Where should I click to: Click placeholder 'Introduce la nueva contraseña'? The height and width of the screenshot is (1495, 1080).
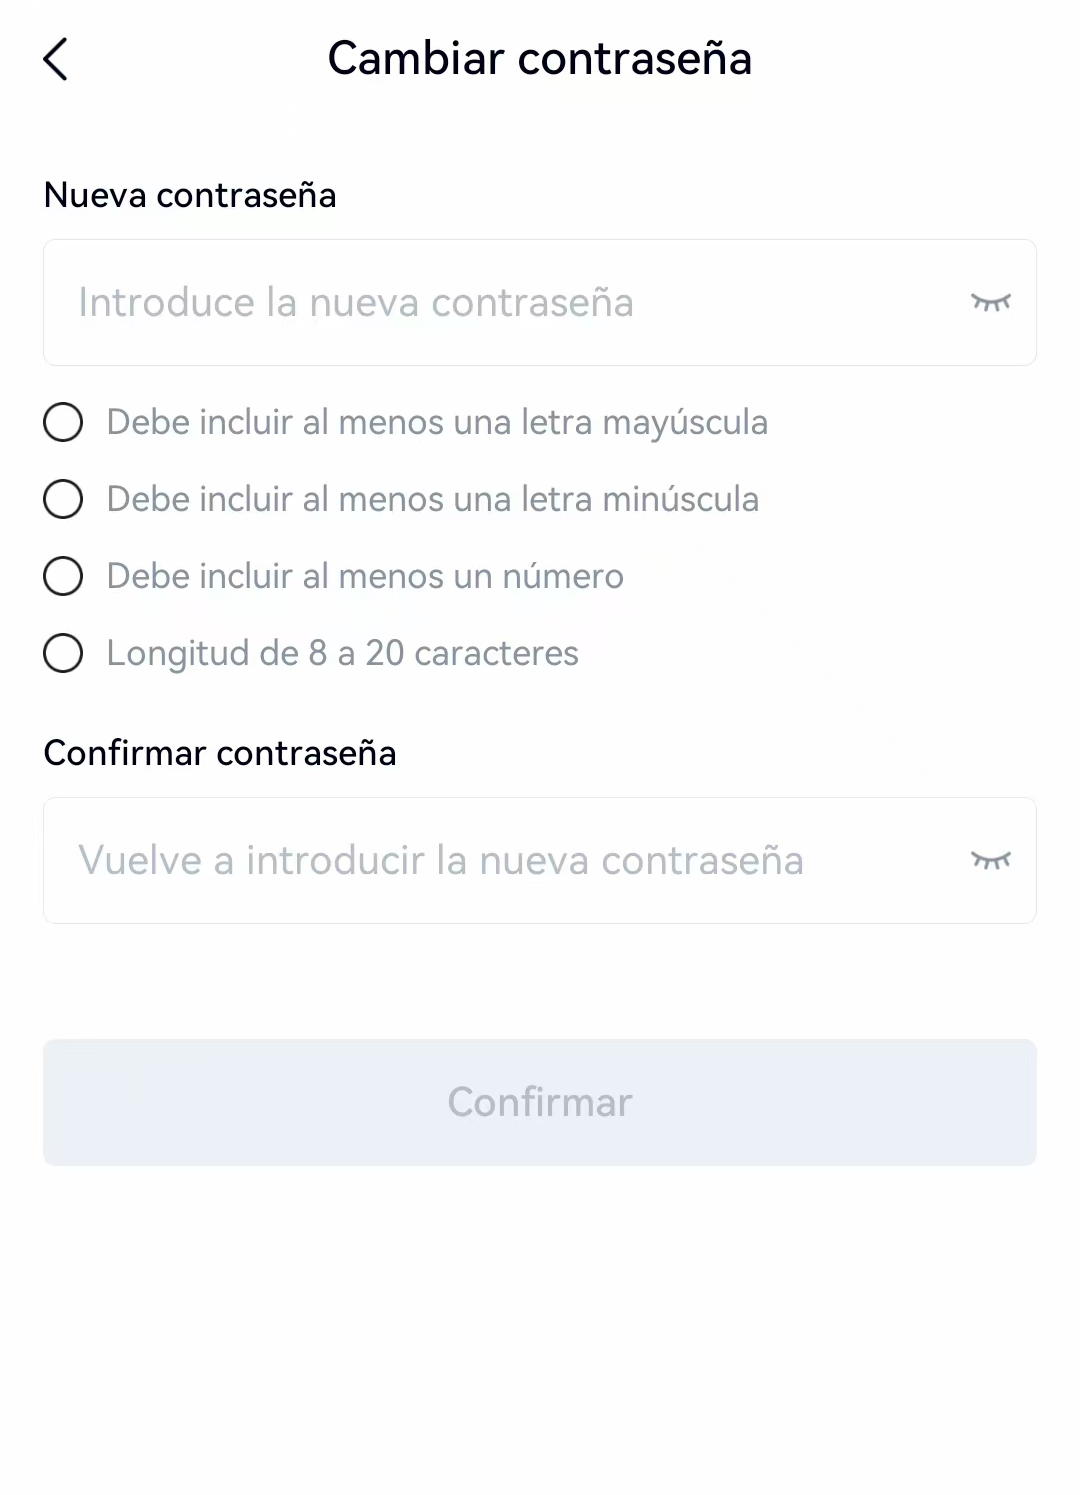pos(356,302)
